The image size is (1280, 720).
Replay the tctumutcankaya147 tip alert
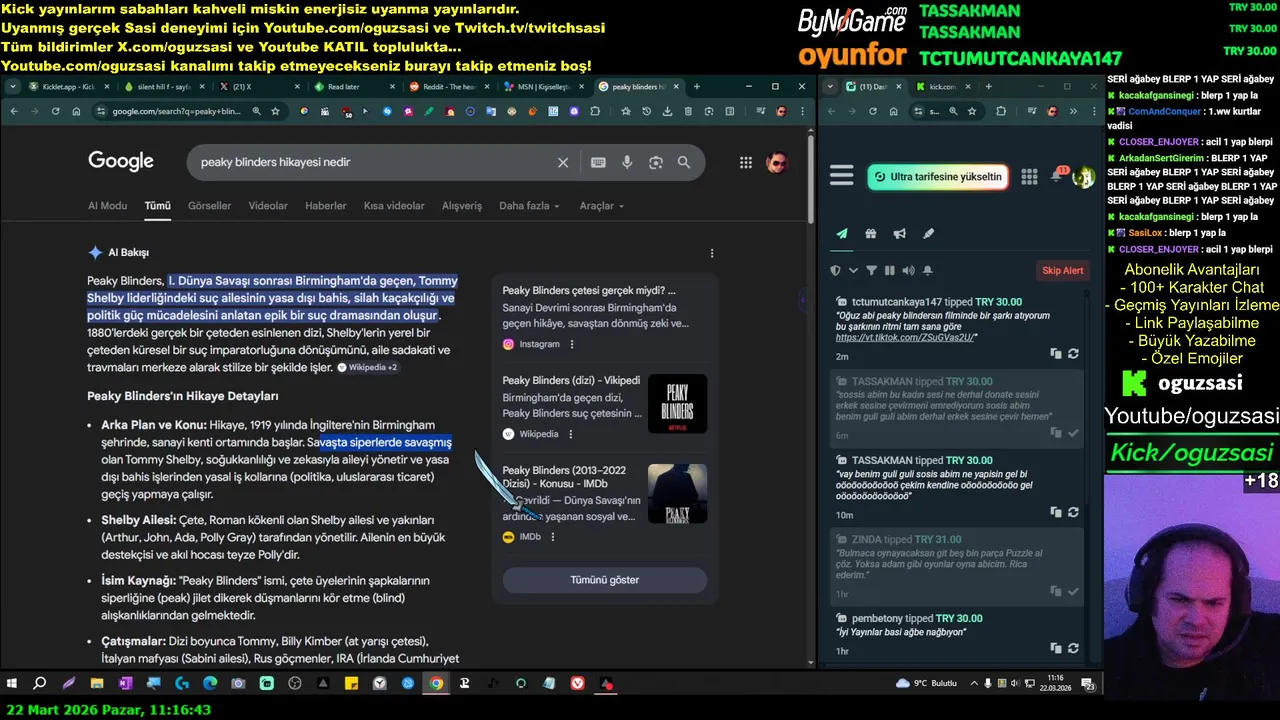[1073, 353]
